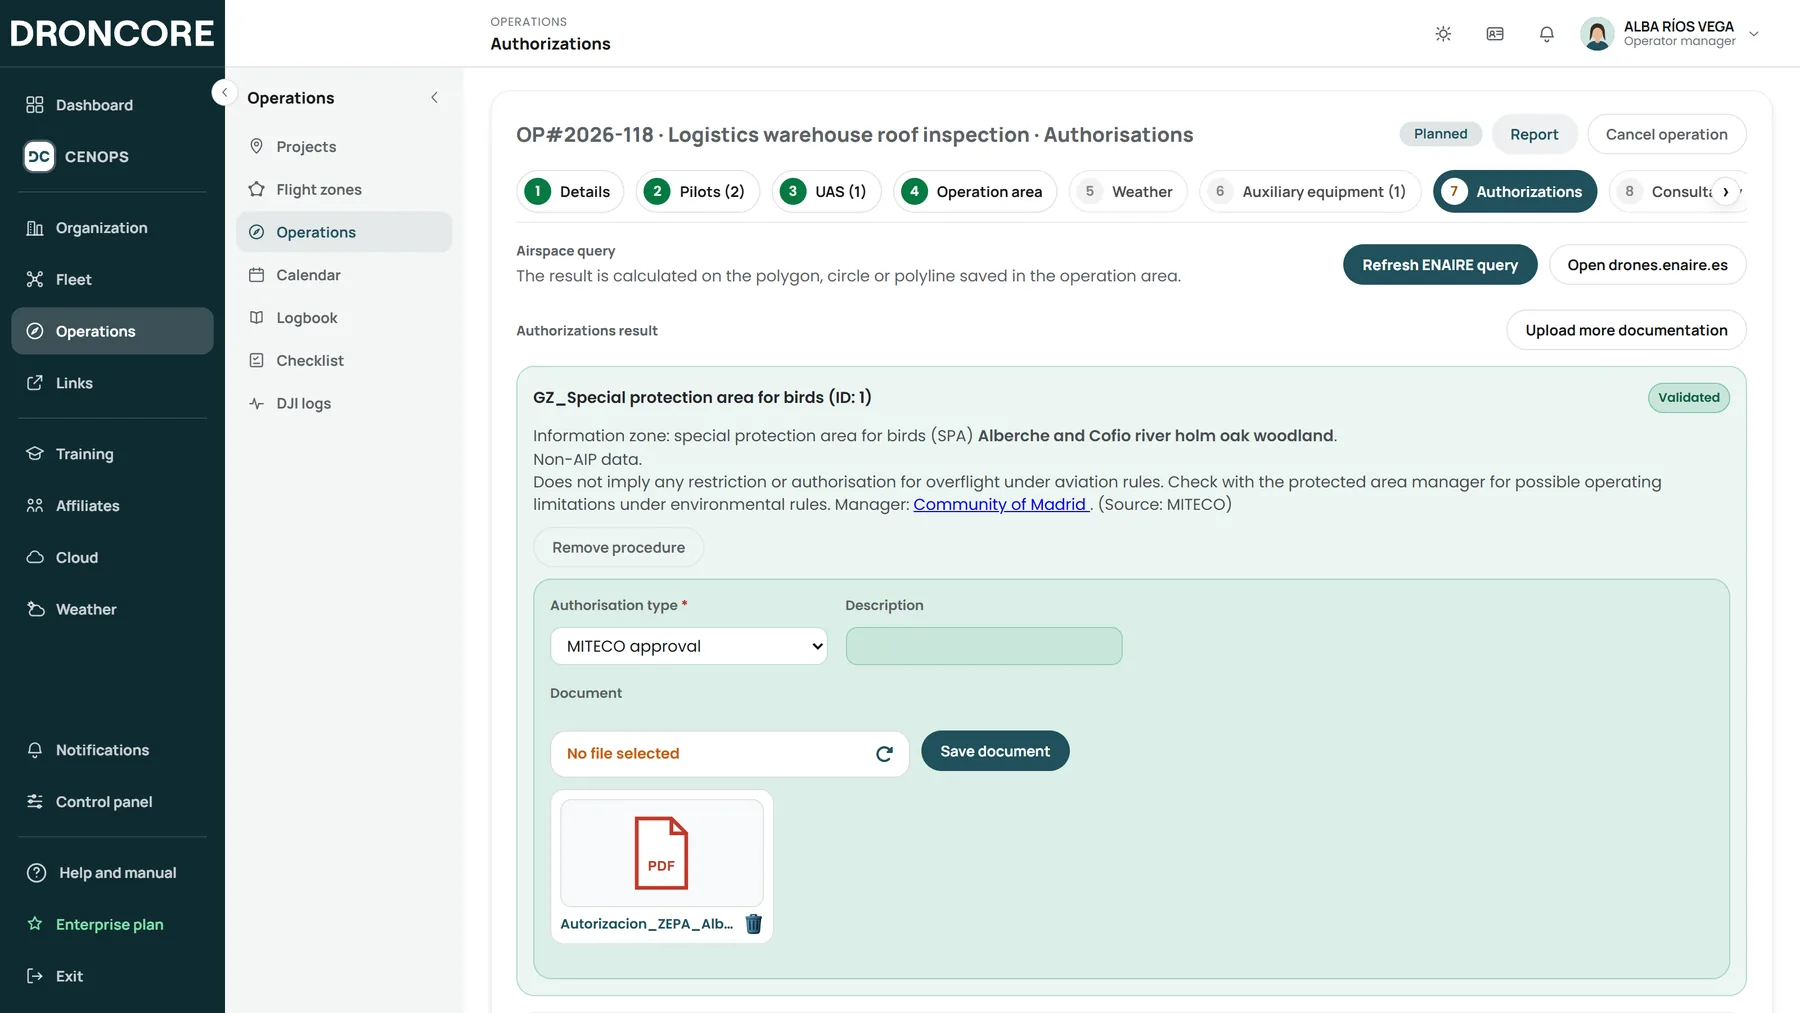Open the Logbook submenu item

click(x=344, y=318)
